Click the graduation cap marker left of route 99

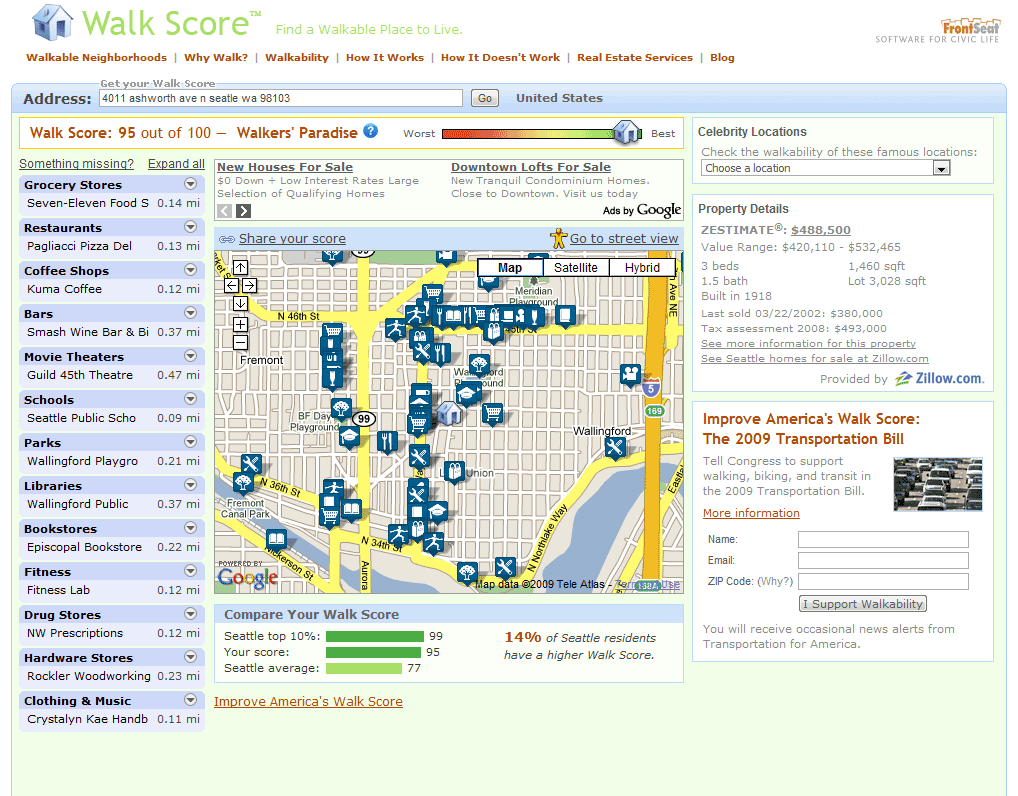[x=349, y=436]
